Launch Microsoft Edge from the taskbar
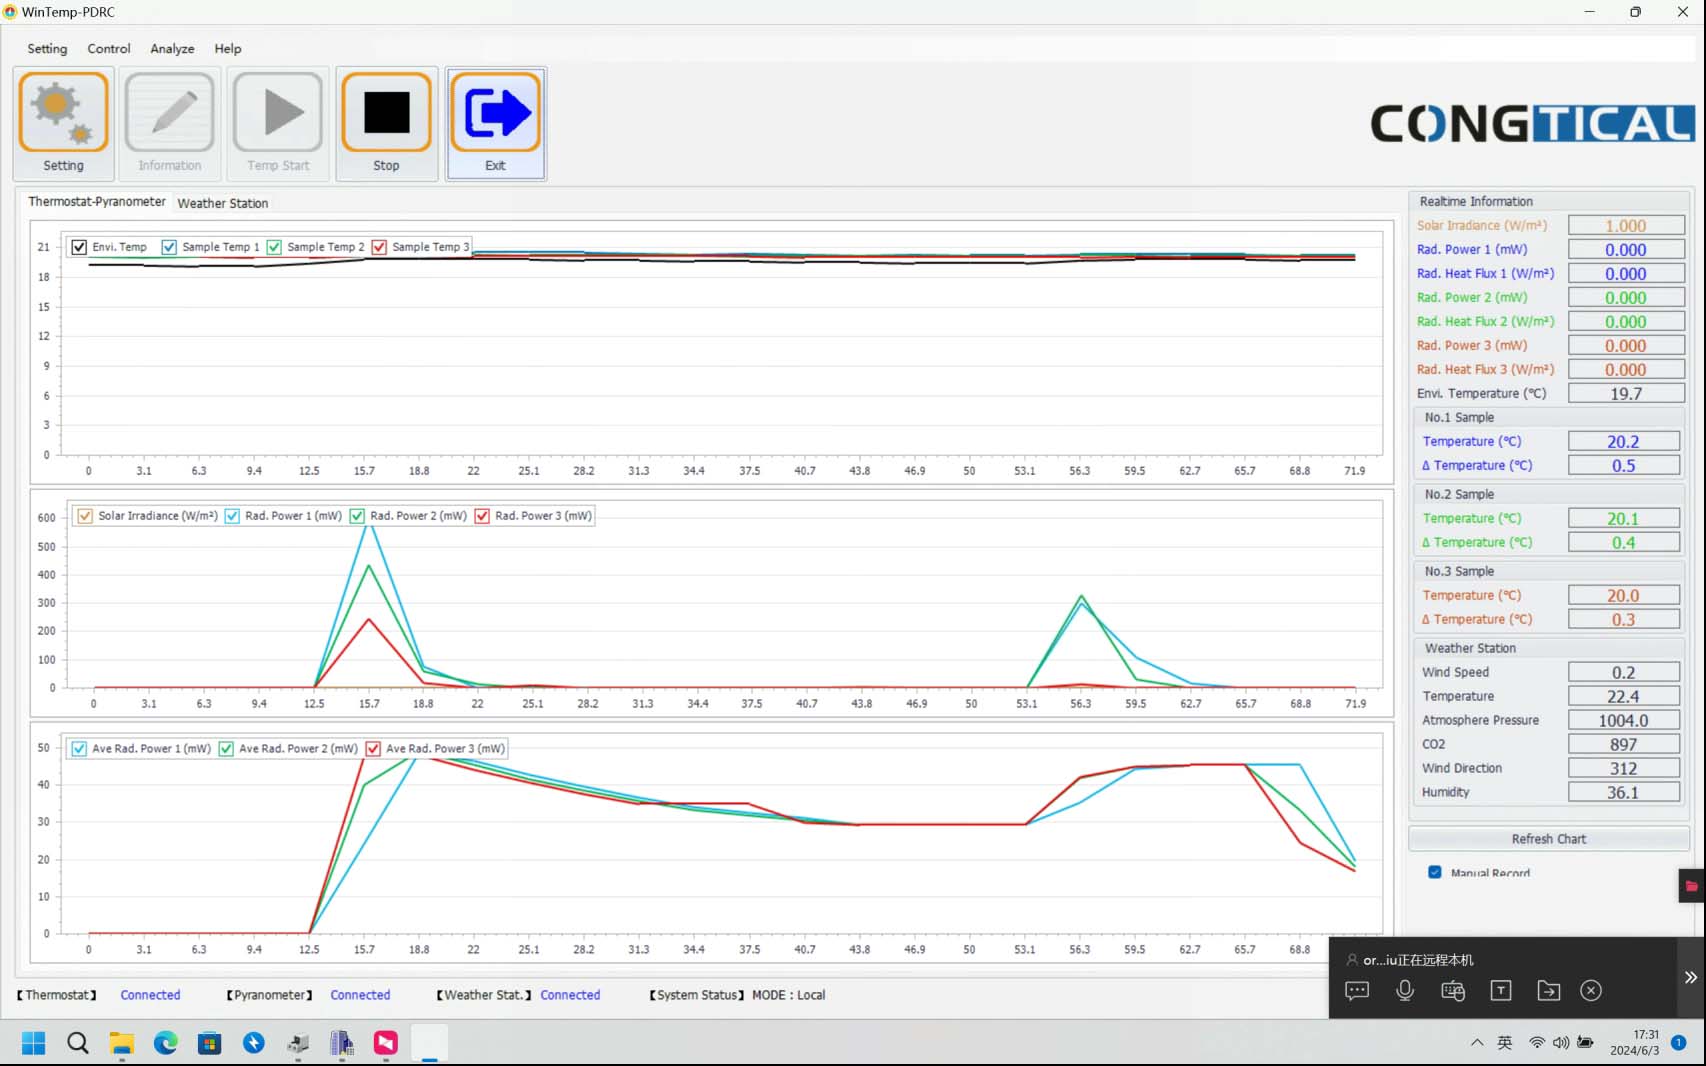This screenshot has height=1066, width=1706. tap(166, 1044)
